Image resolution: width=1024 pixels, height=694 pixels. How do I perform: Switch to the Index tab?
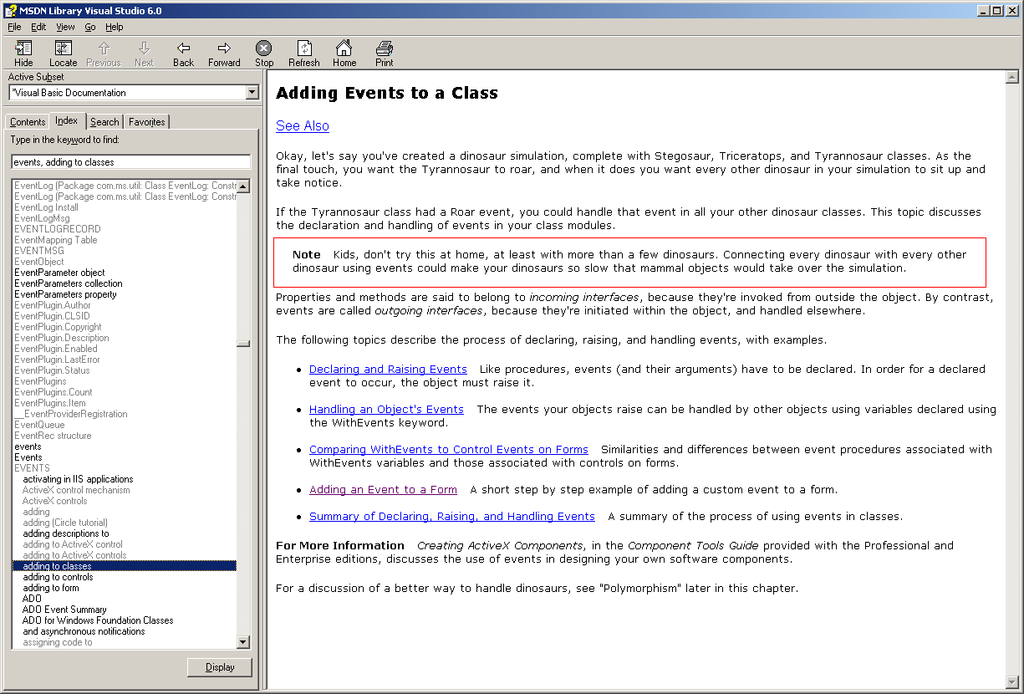67,121
